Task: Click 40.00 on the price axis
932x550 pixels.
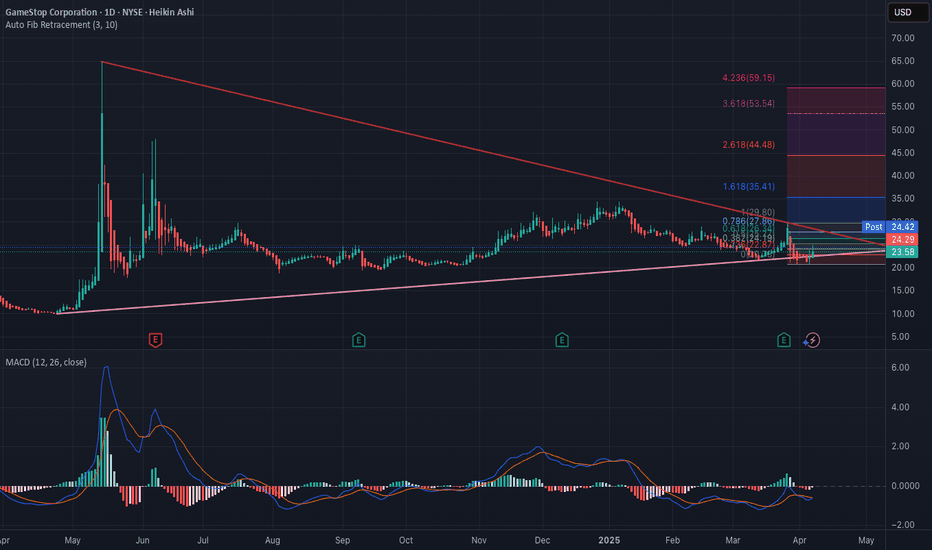Action: tap(902, 175)
